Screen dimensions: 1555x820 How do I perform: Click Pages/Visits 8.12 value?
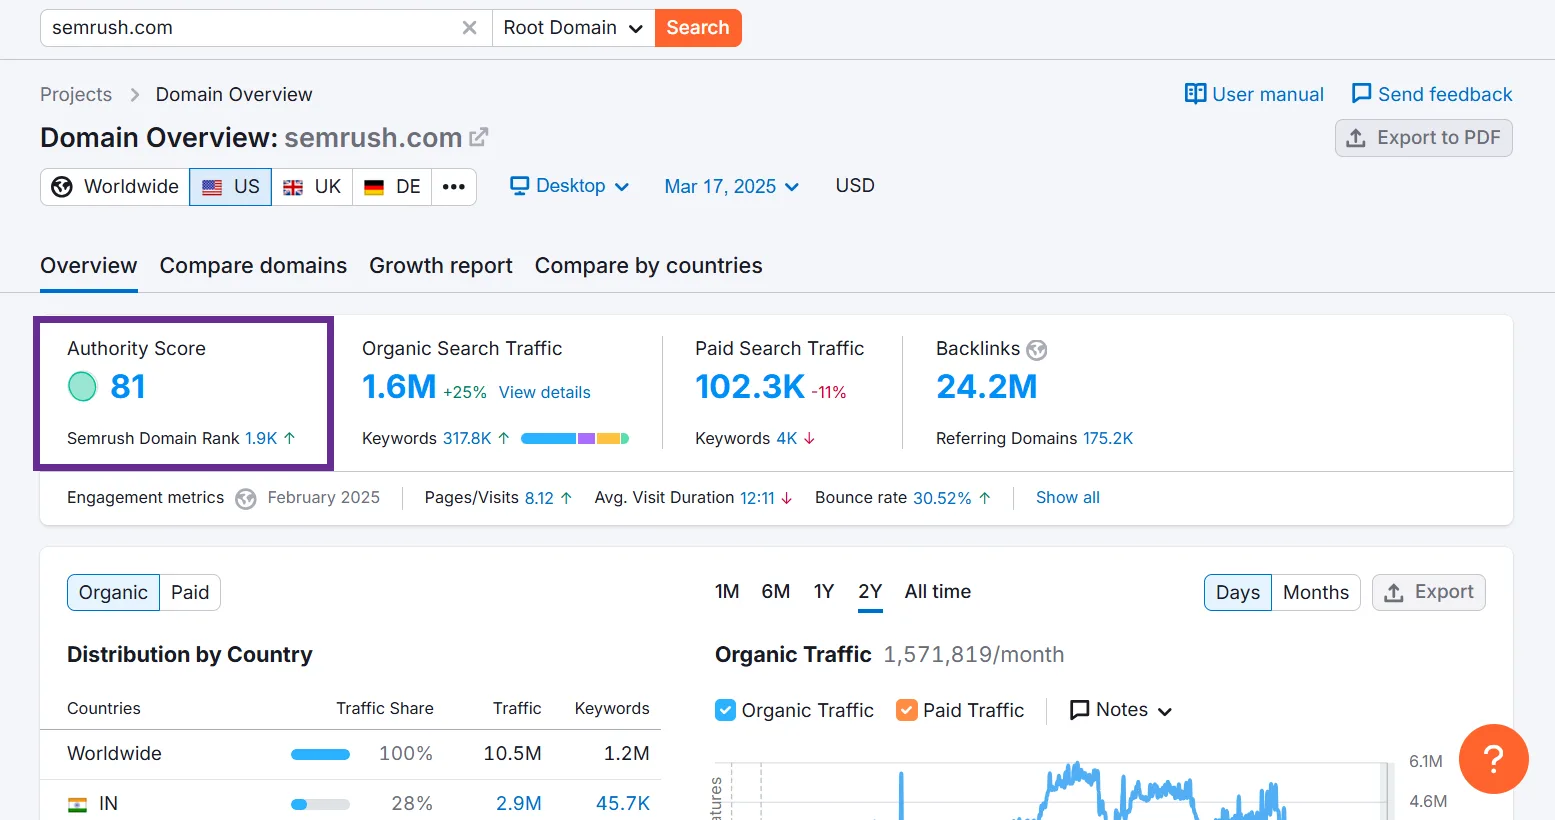coord(539,498)
